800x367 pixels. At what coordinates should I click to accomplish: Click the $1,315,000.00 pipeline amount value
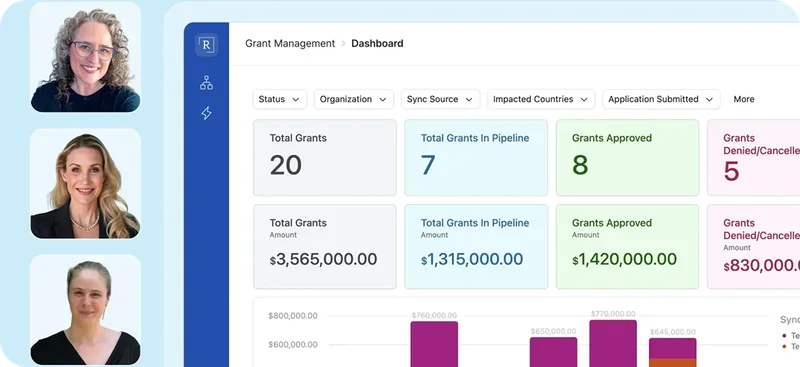coord(472,259)
